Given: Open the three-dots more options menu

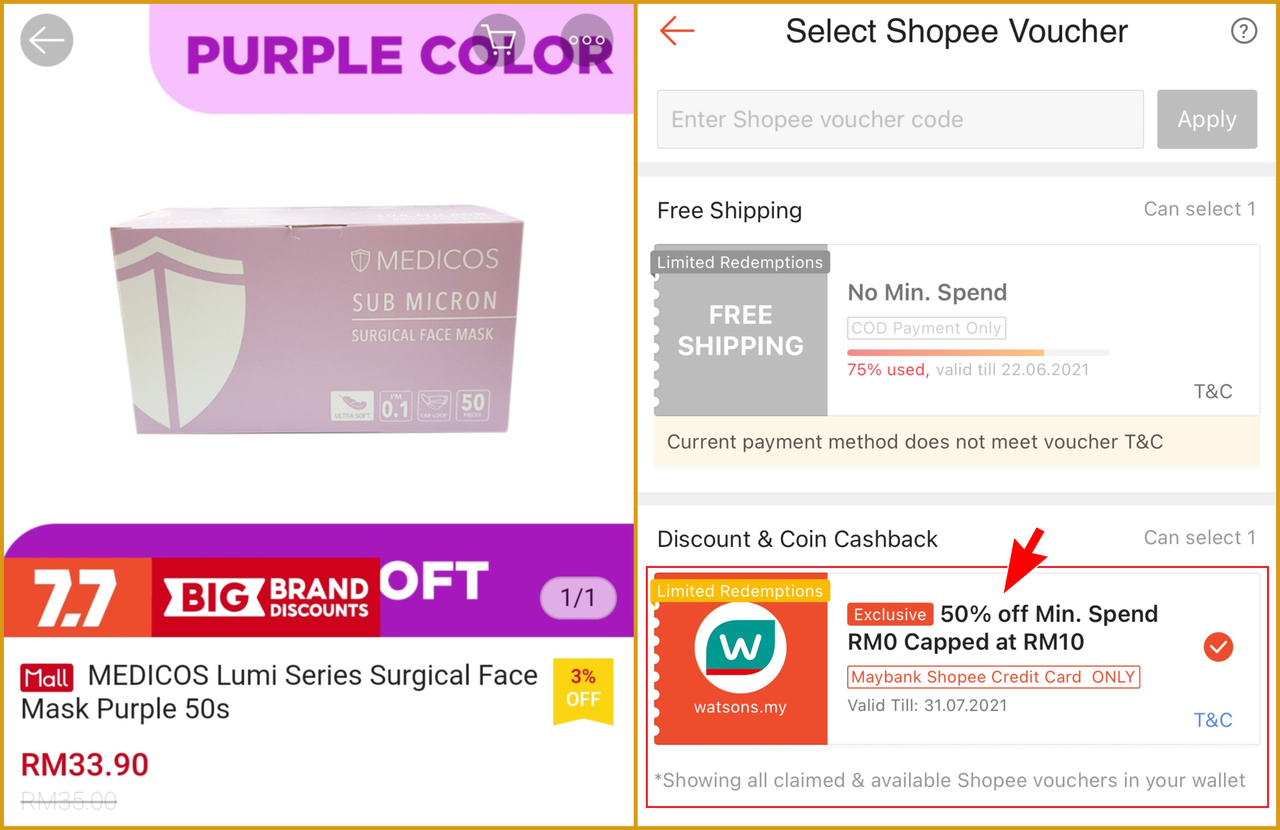Looking at the screenshot, I should point(587,40).
